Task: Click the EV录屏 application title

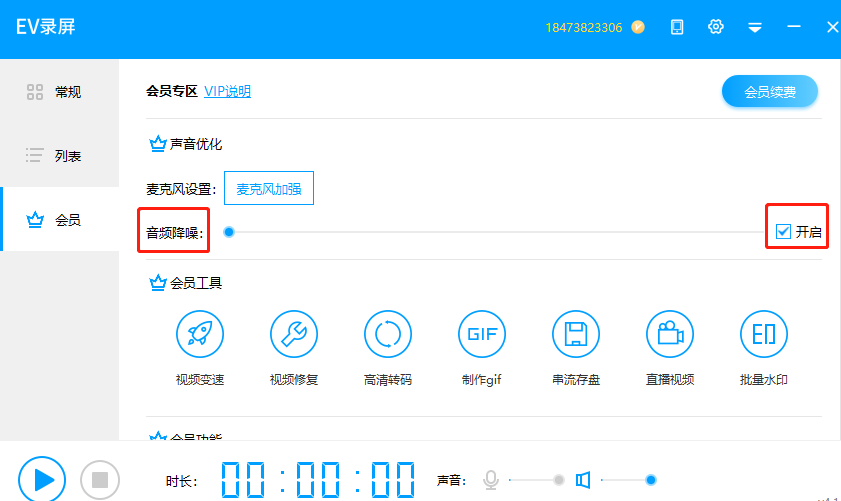Action: pyautogui.click(x=46, y=27)
